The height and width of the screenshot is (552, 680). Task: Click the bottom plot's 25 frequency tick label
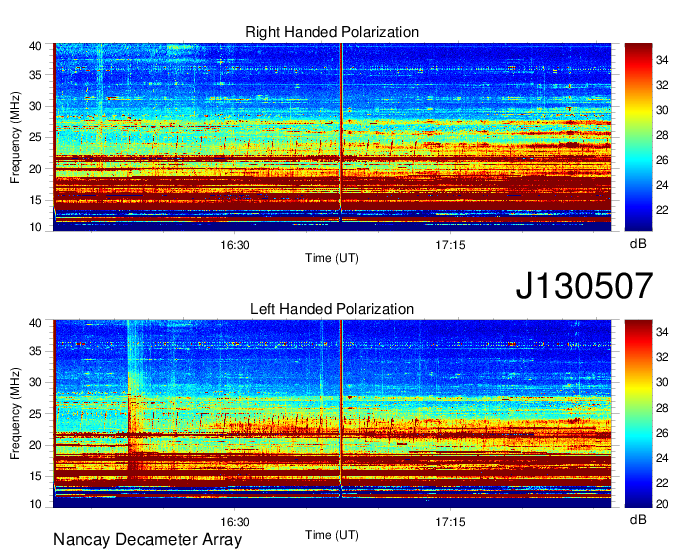[35, 414]
